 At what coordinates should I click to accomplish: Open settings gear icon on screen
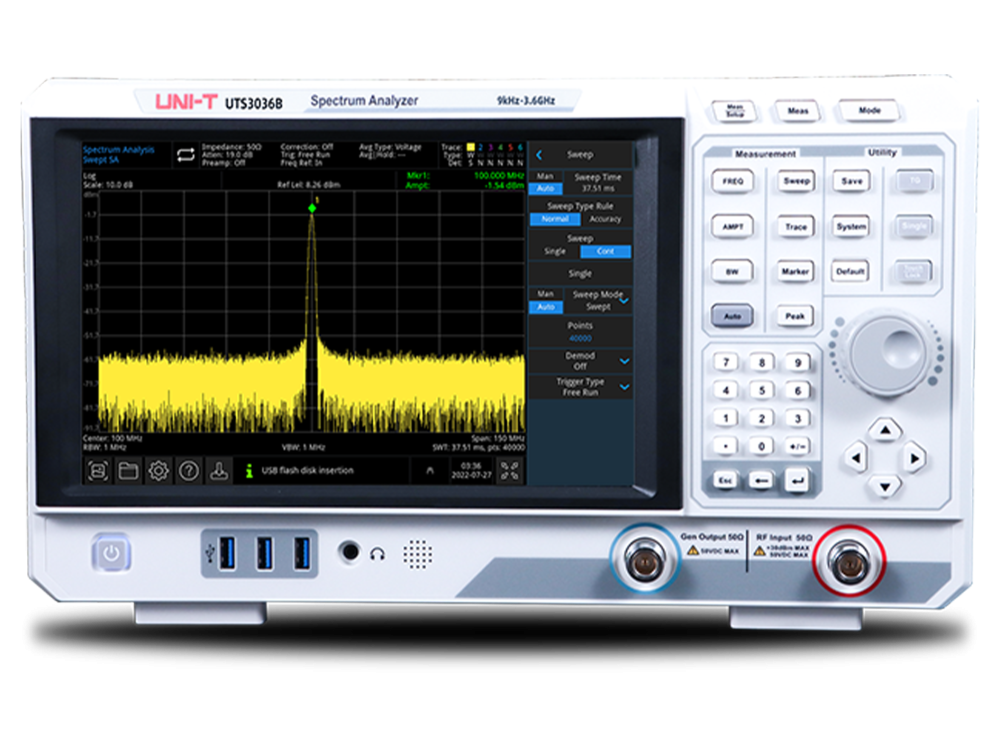point(158,471)
